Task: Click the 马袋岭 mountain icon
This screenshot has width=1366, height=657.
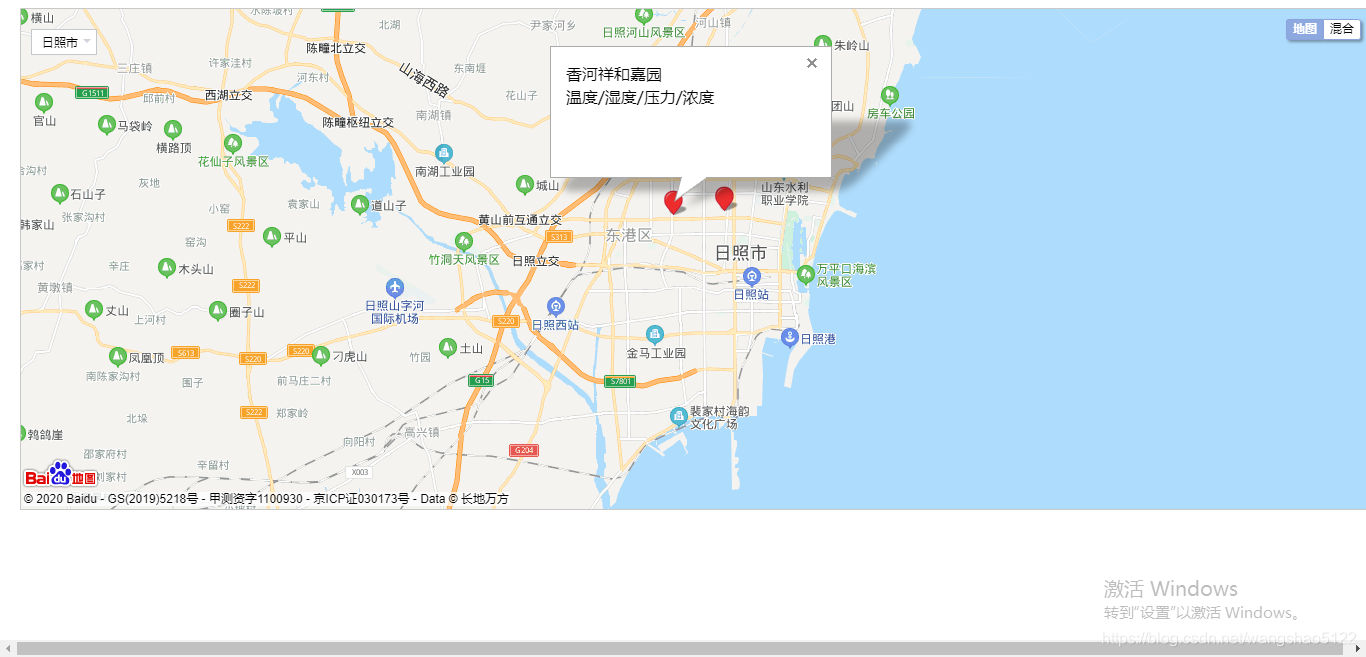Action: (107, 124)
